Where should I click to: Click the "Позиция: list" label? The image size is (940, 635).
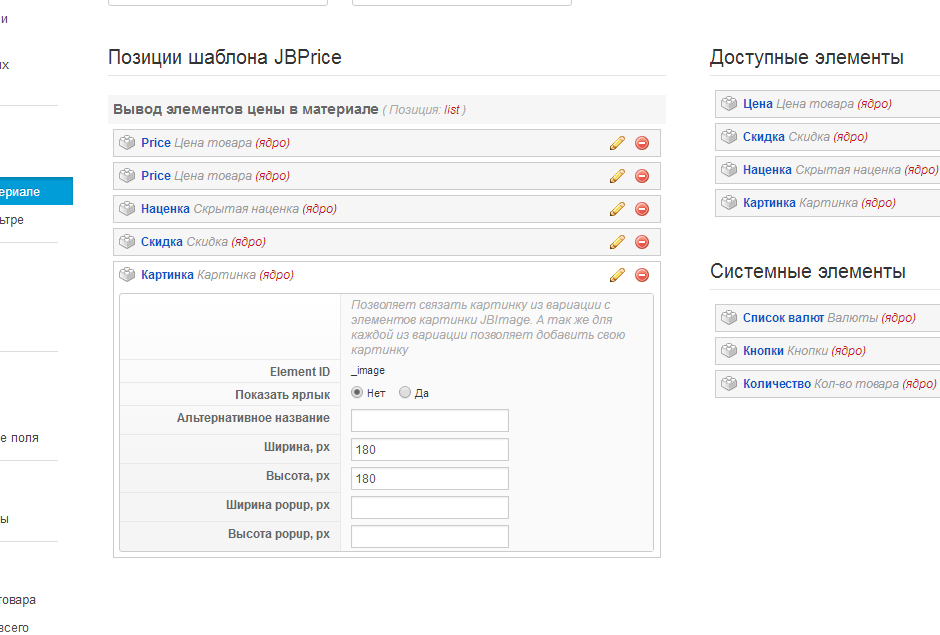(424, 110)
